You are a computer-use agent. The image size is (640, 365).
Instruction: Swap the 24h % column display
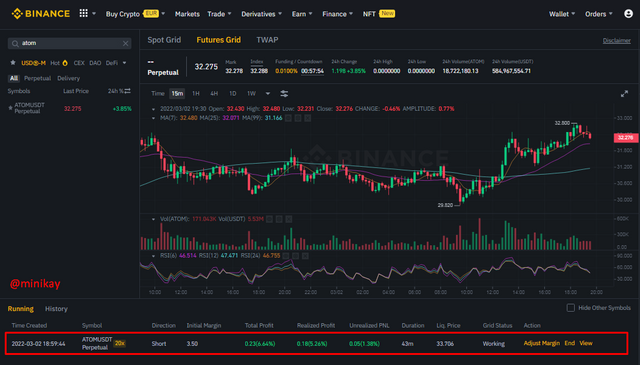[x=128, y=91]
